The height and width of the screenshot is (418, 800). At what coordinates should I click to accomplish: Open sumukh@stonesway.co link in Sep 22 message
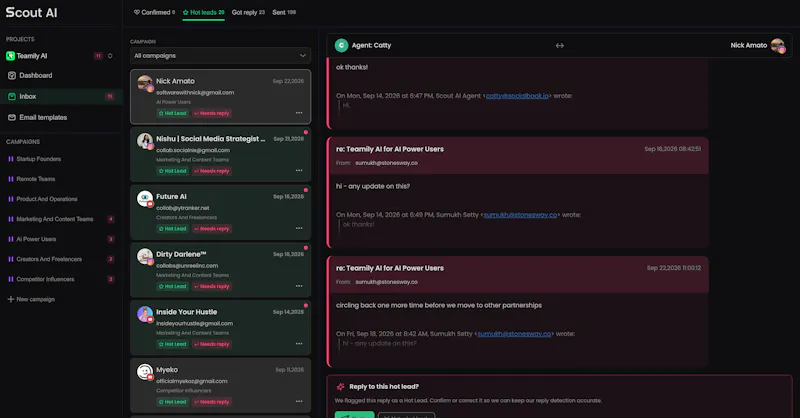click(x=514, y=334)
